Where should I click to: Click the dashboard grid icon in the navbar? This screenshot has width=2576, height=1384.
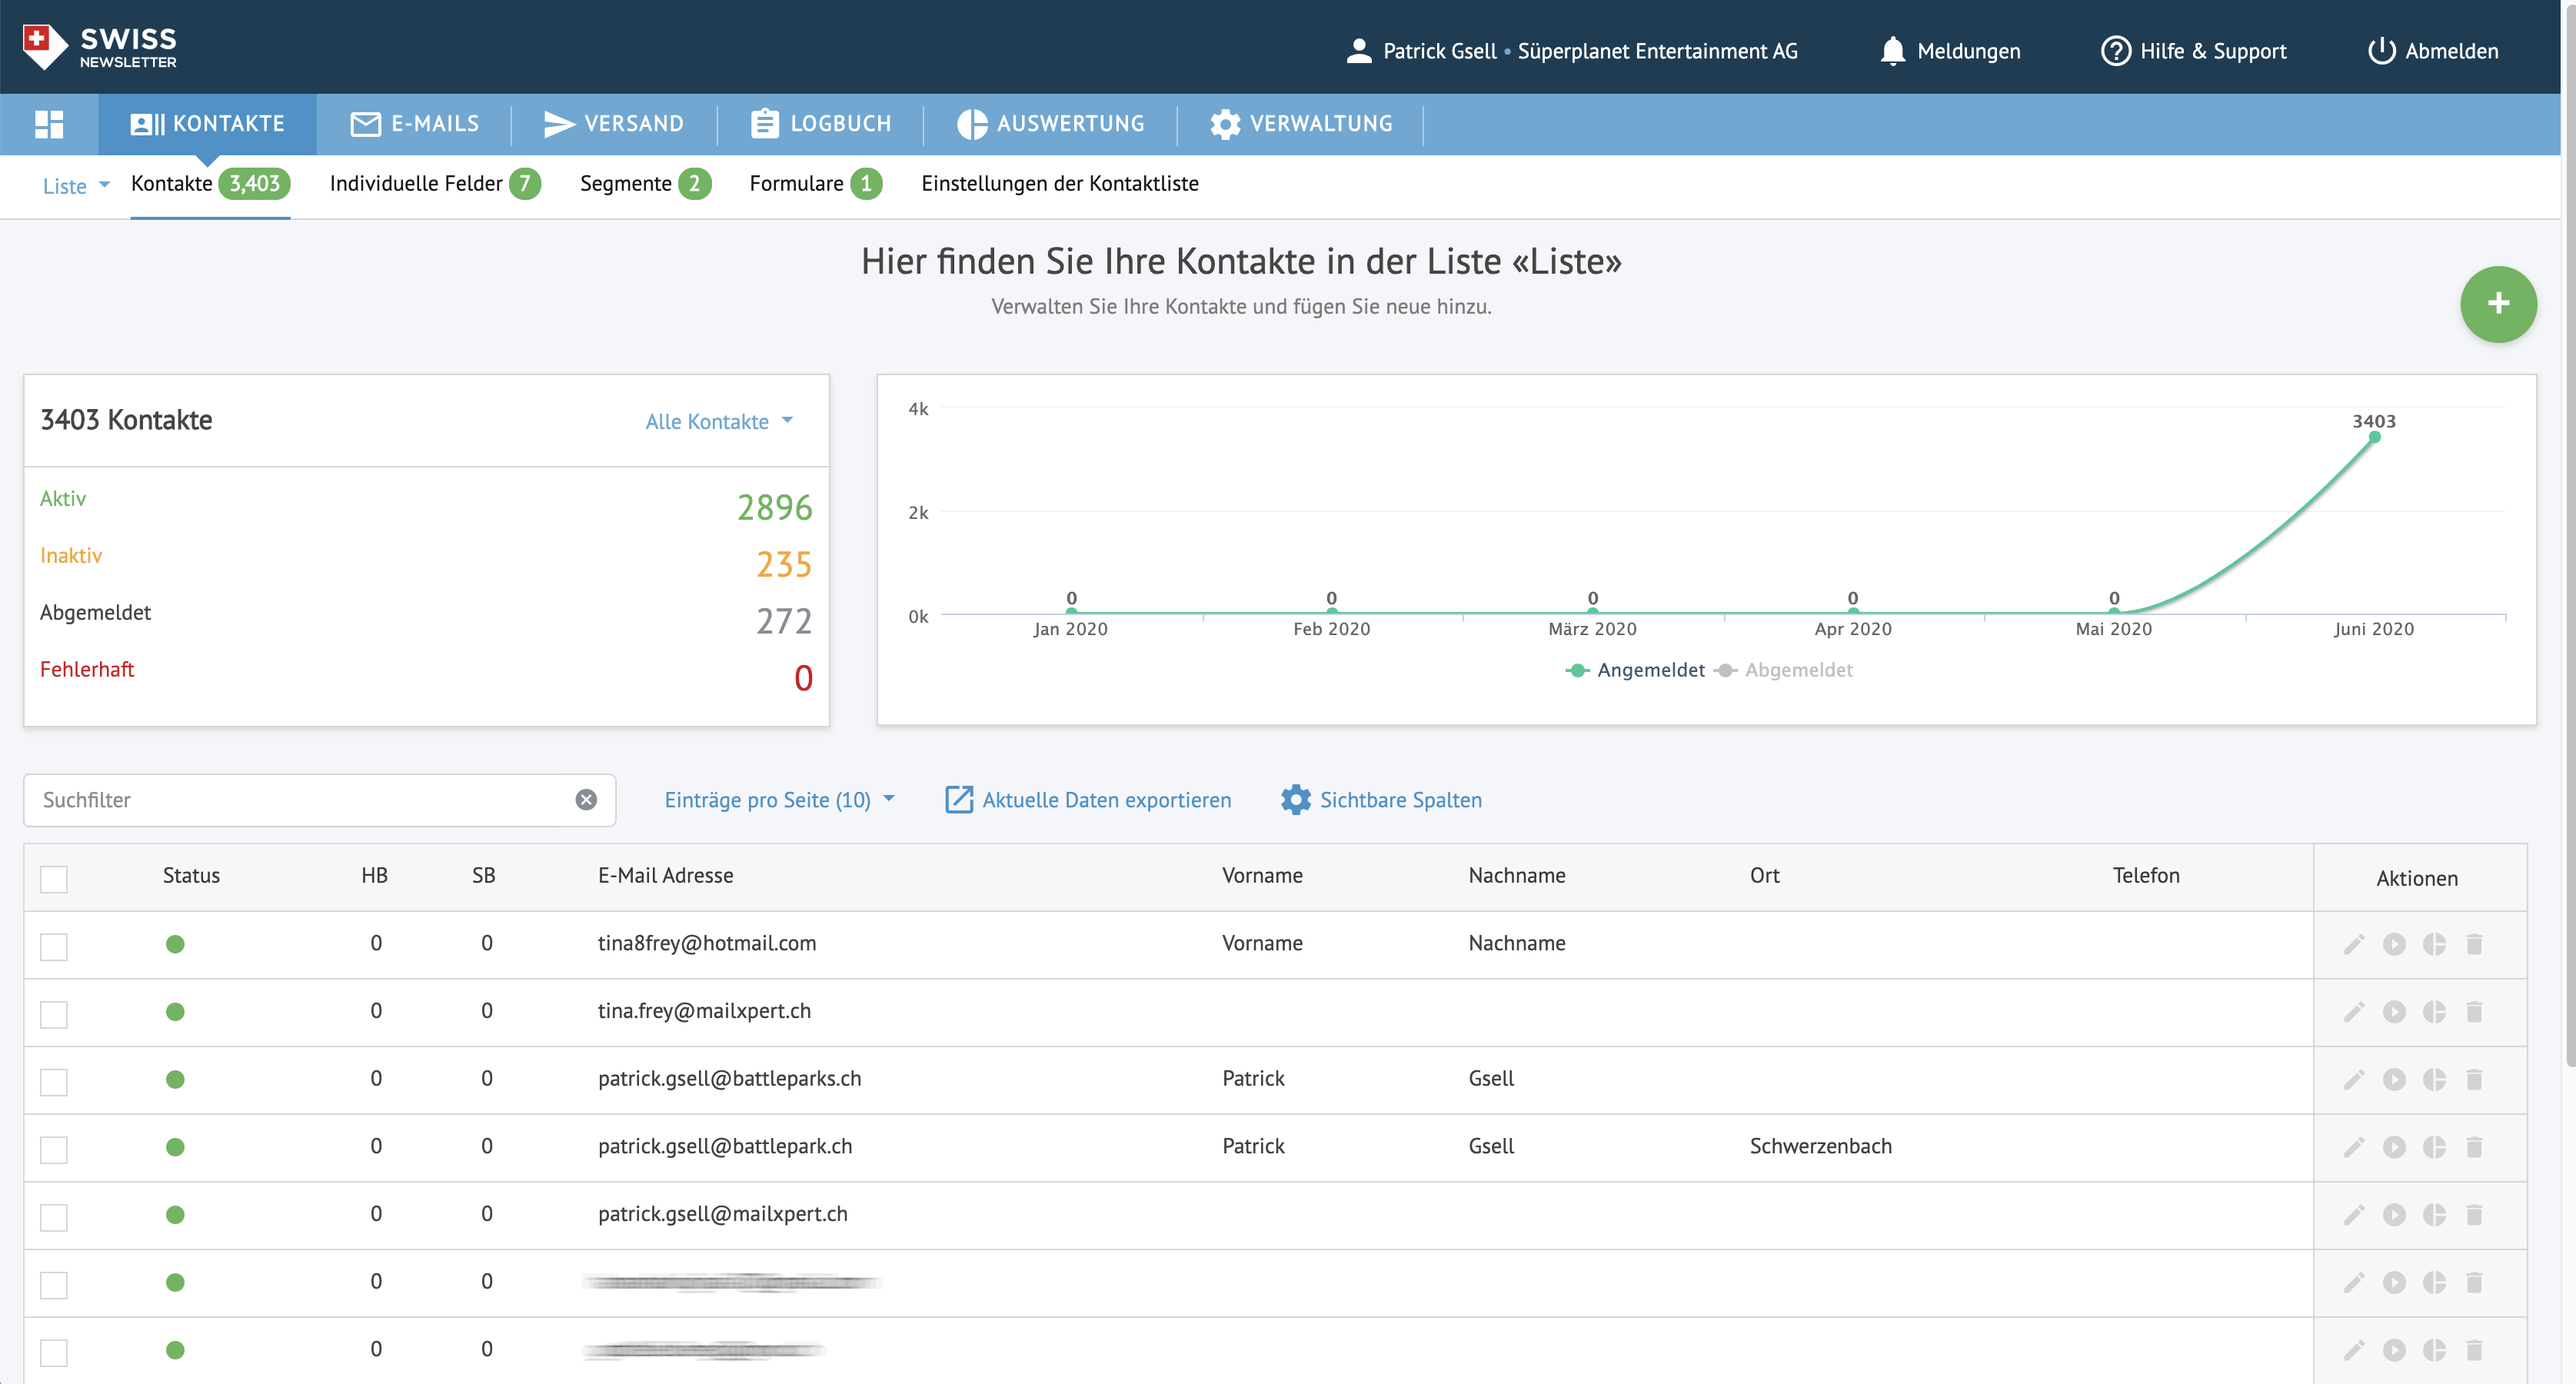(49, 124)
